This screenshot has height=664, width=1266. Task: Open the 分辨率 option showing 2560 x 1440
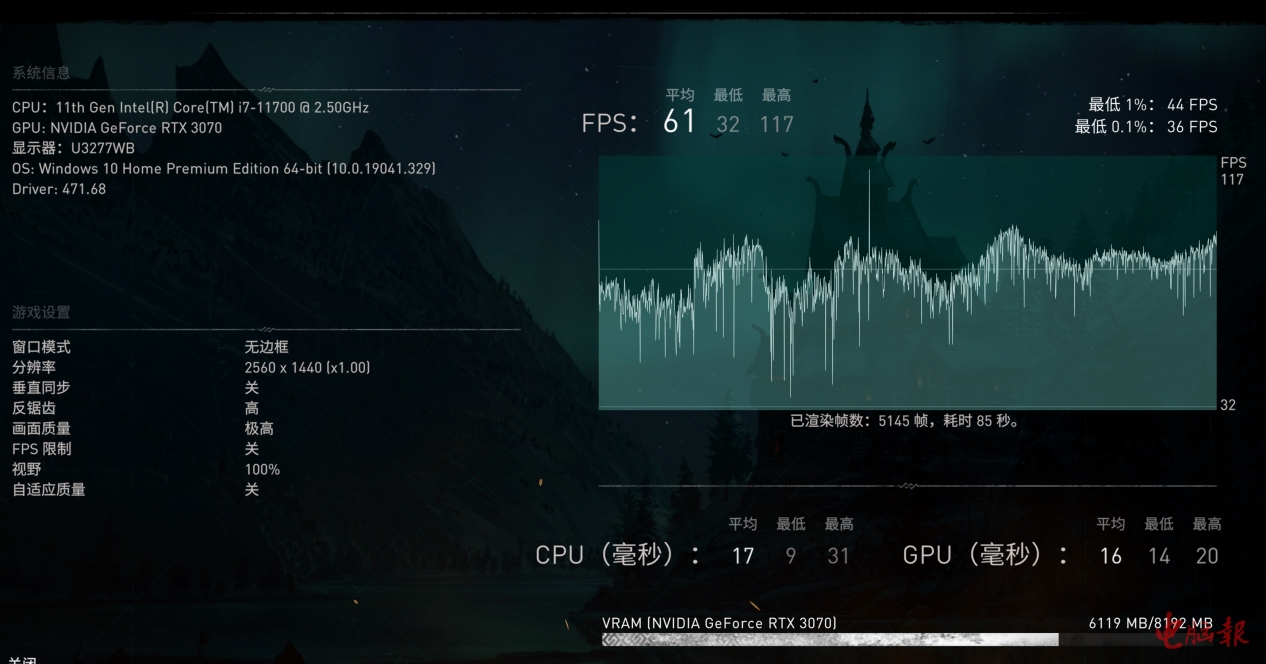tap(307, 368)
